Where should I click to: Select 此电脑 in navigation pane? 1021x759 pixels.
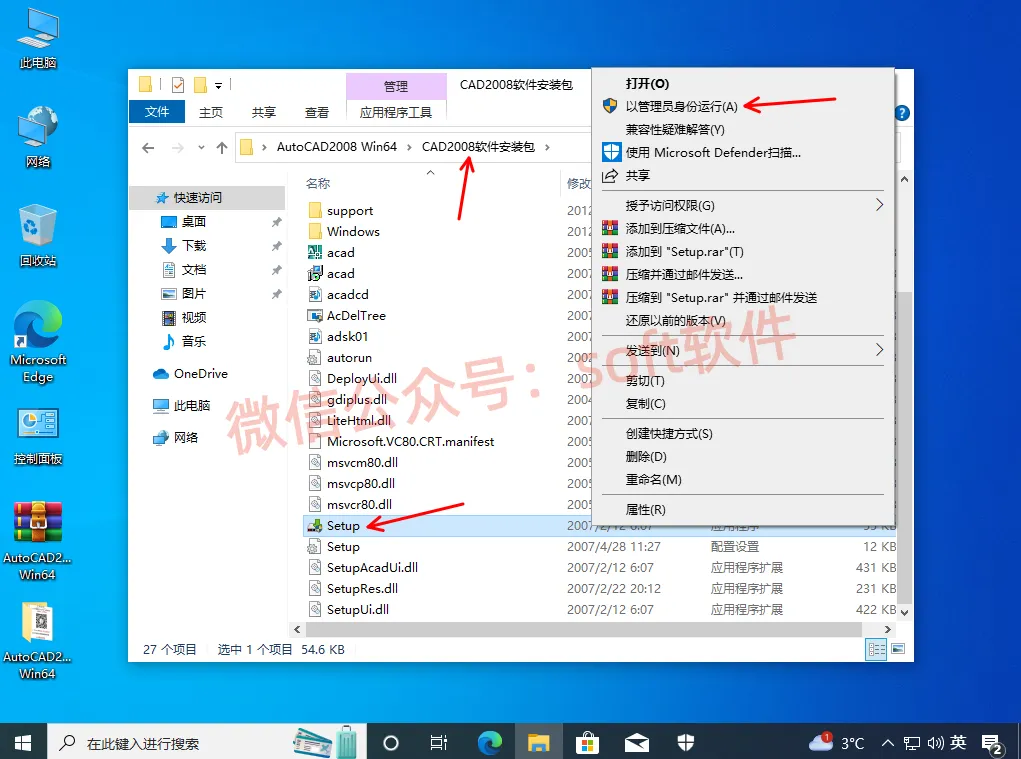click(x=191, y=406)
